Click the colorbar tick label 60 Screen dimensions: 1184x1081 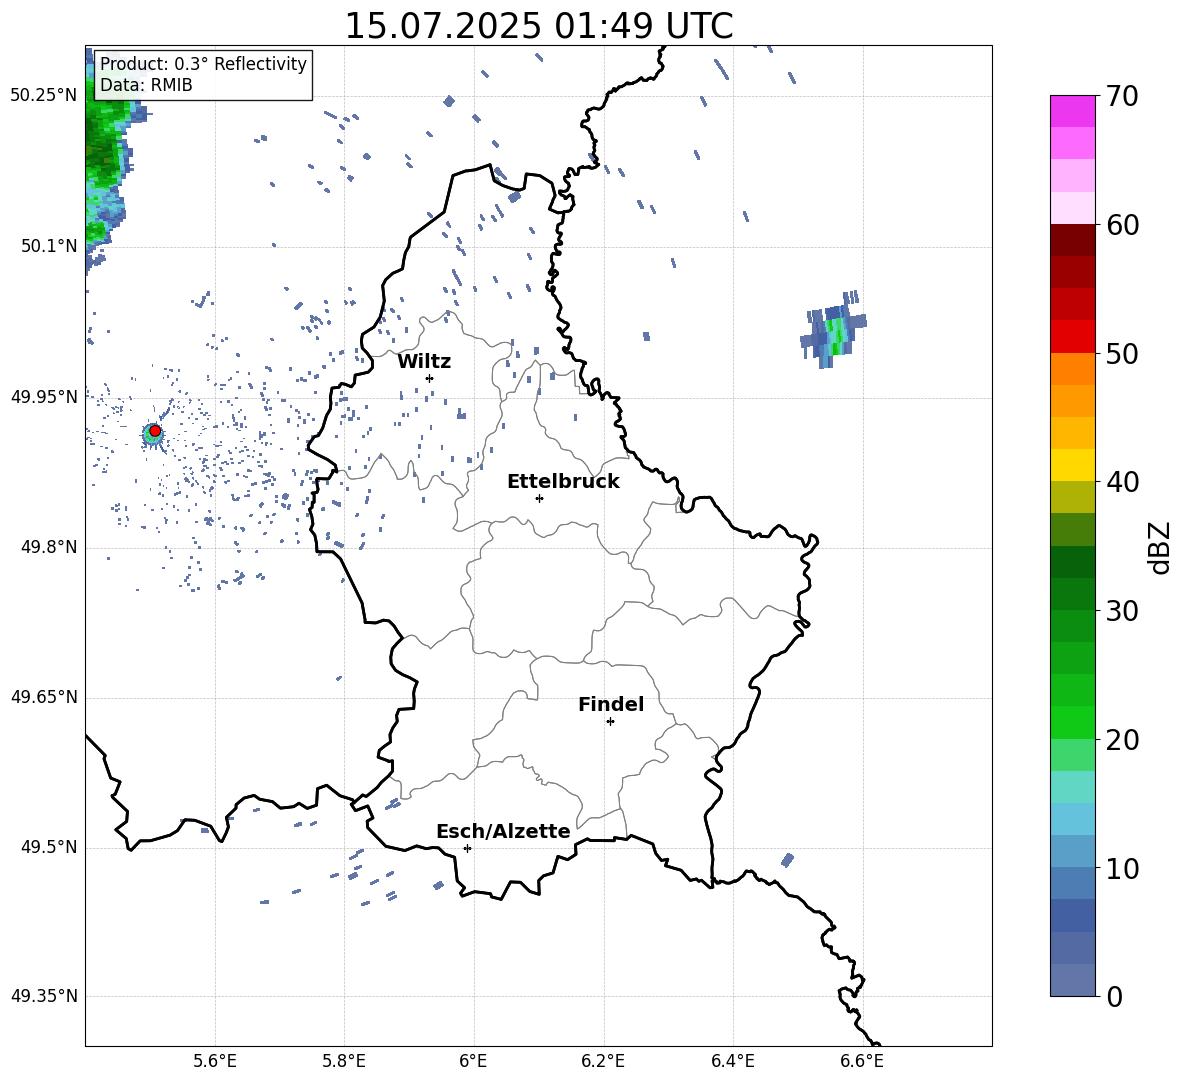1123,225
